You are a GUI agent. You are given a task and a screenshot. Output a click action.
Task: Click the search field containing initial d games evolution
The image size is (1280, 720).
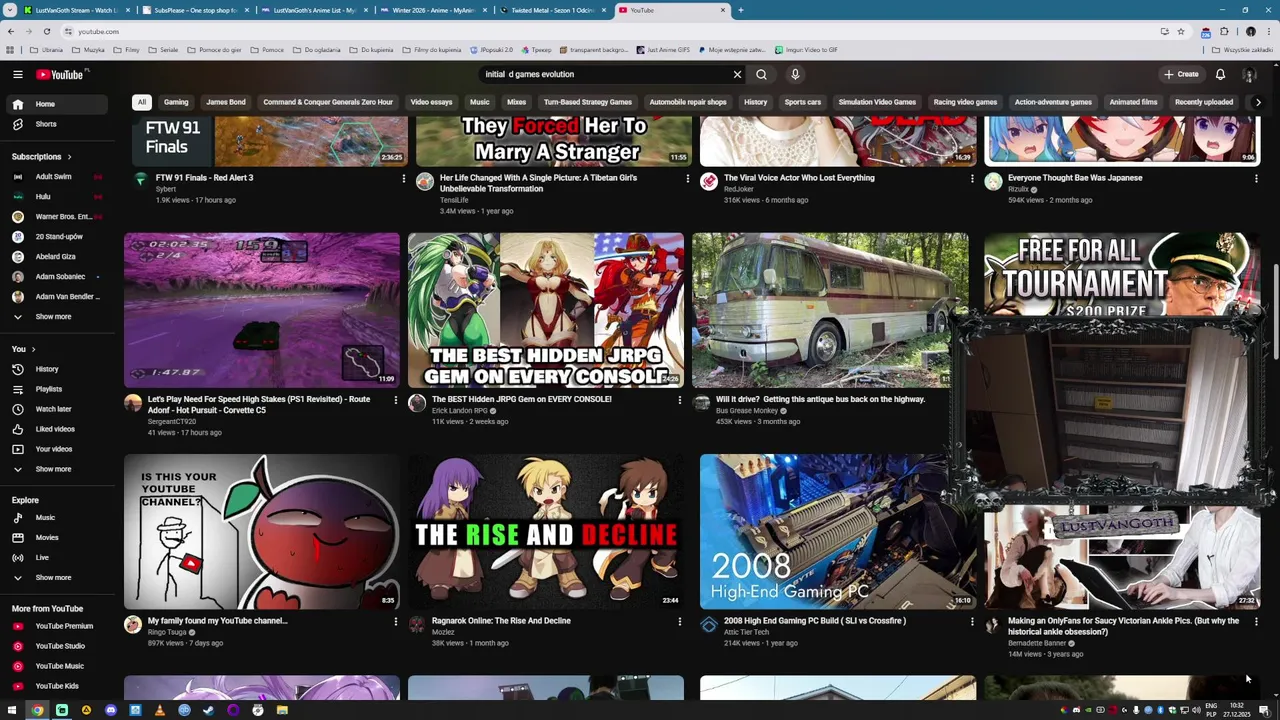pos(605,74)
